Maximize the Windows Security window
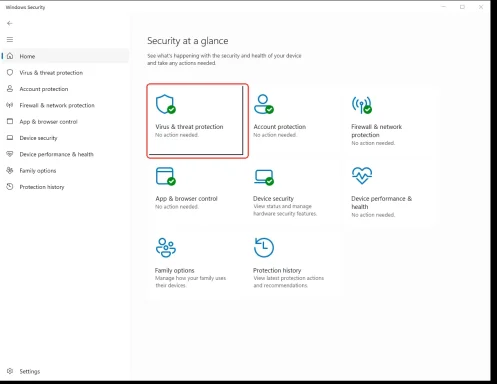497x384 pixels. point(462,7)
